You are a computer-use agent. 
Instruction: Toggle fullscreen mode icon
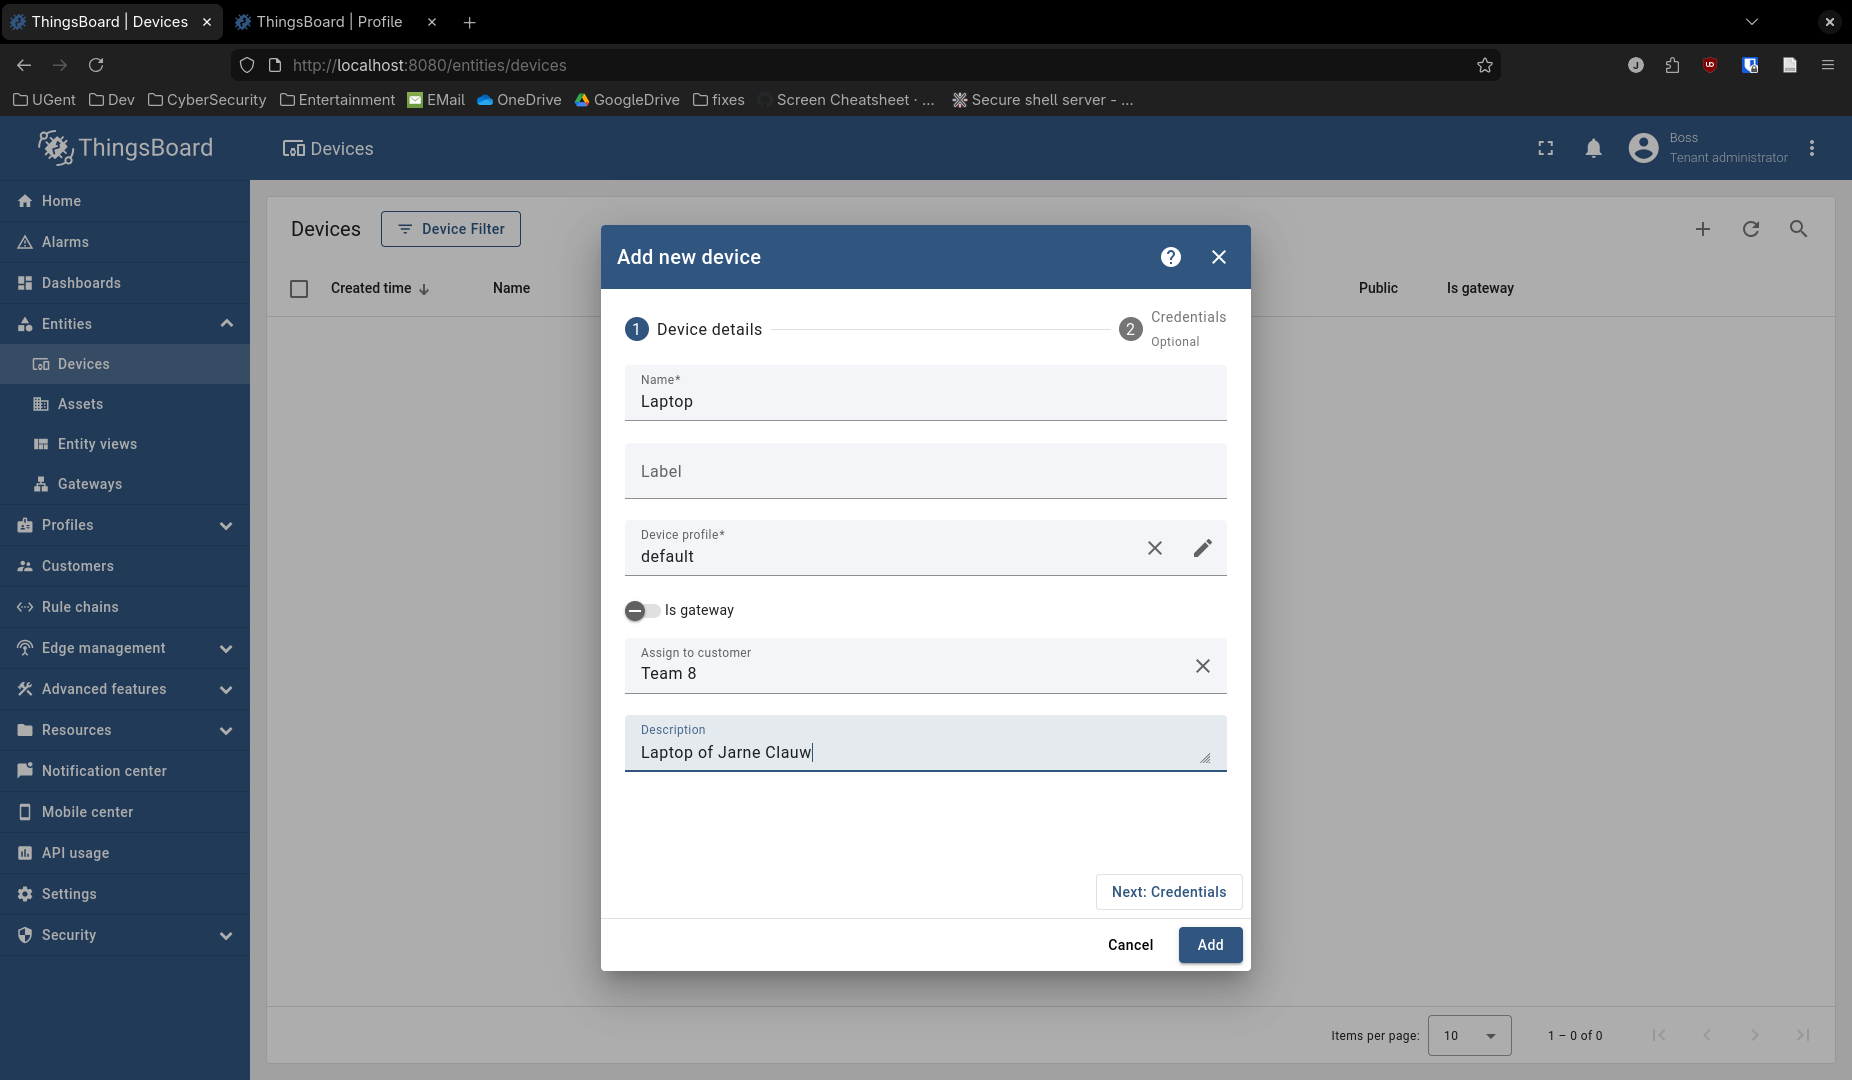(x=1546, y=148)
